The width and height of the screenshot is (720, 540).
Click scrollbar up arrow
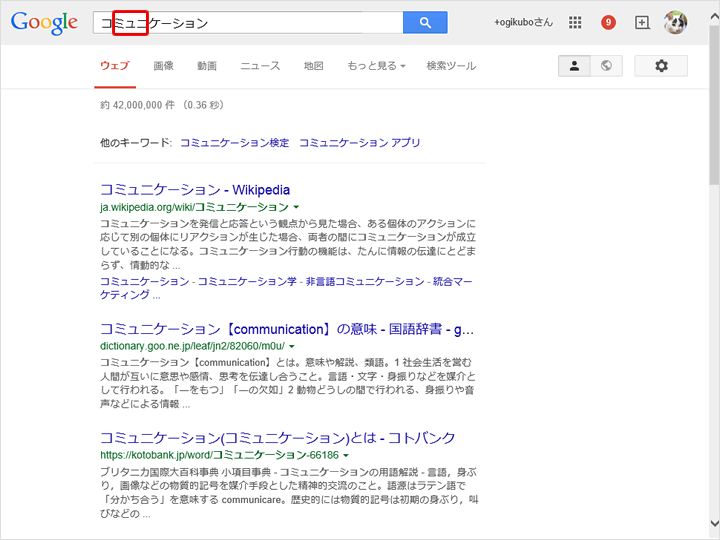tap(714, 17)
